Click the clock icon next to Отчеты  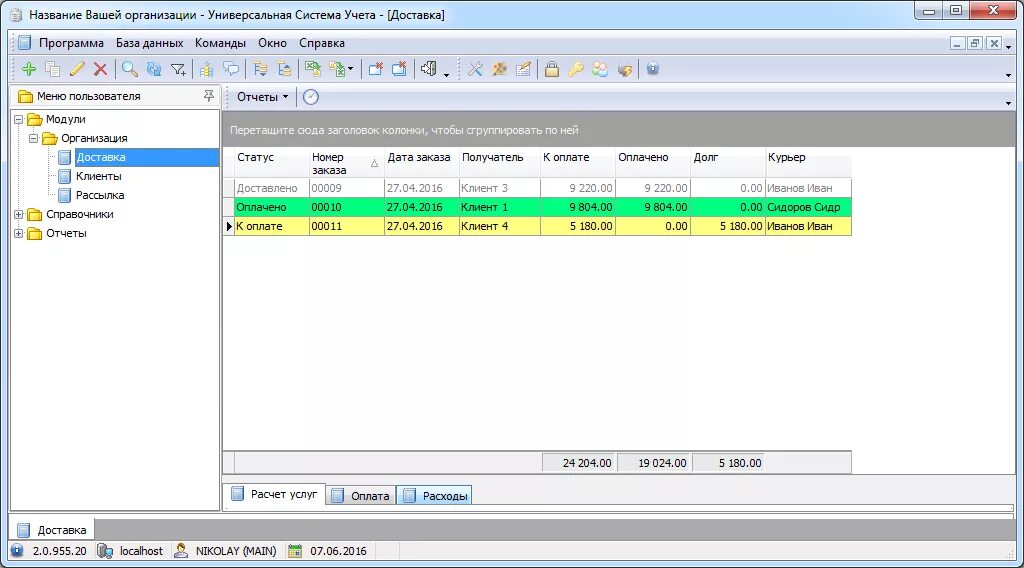[x=311, y=97]
